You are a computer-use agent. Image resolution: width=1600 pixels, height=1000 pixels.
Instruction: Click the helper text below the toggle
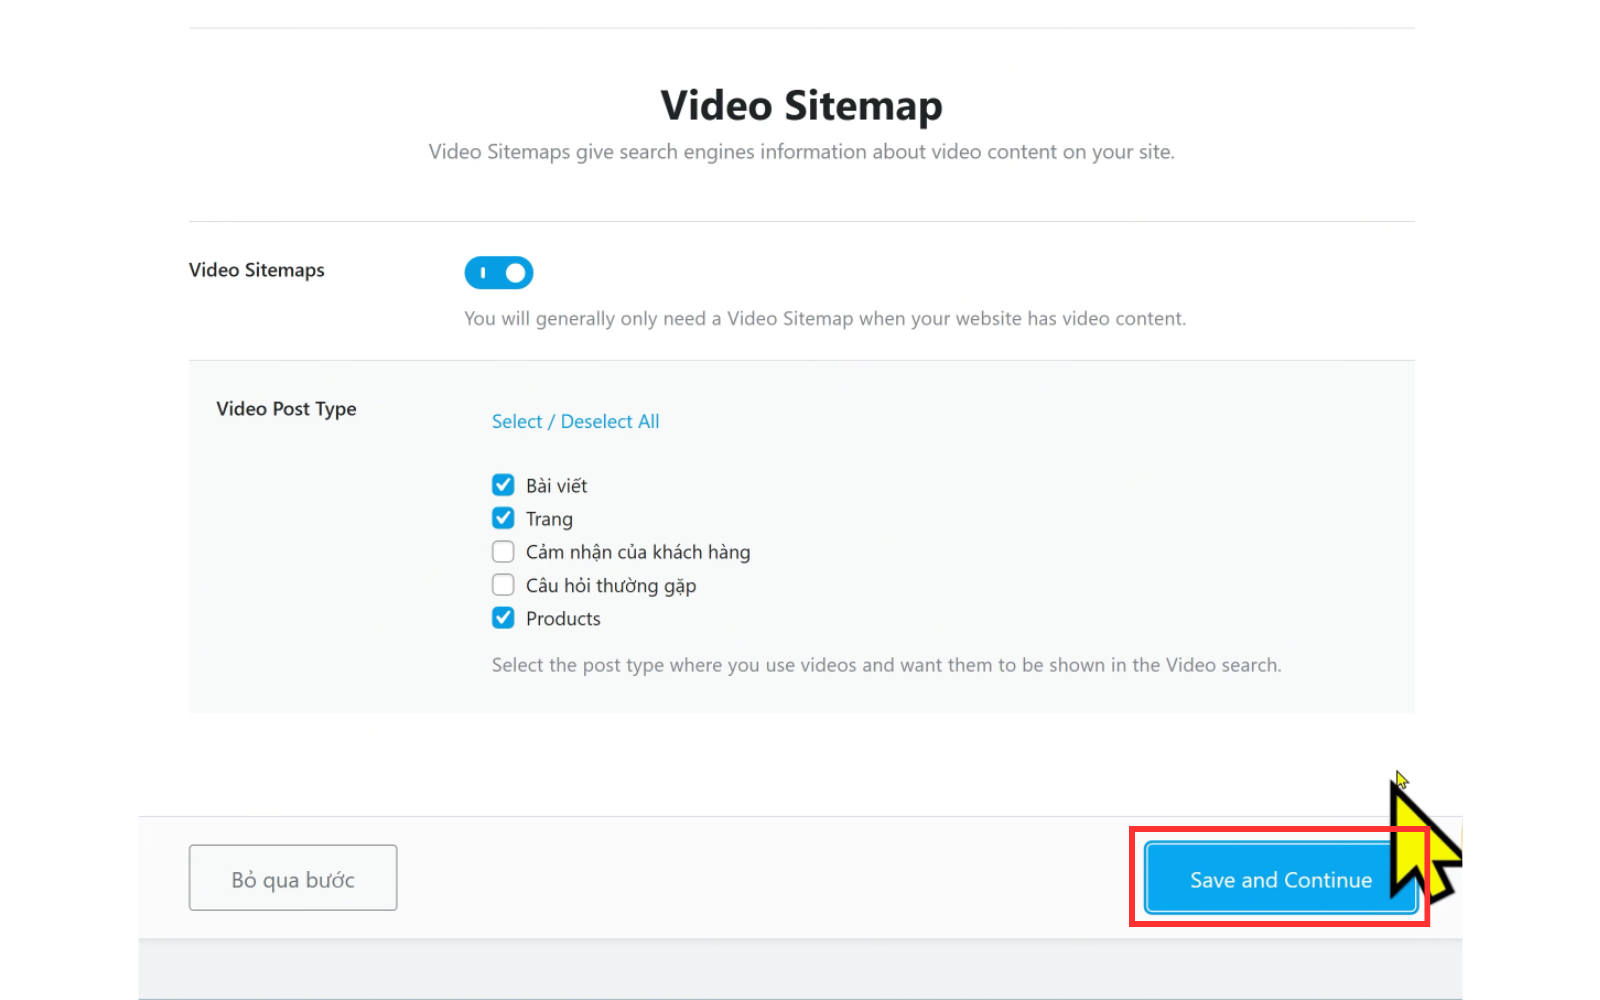(x=825, y=319)
